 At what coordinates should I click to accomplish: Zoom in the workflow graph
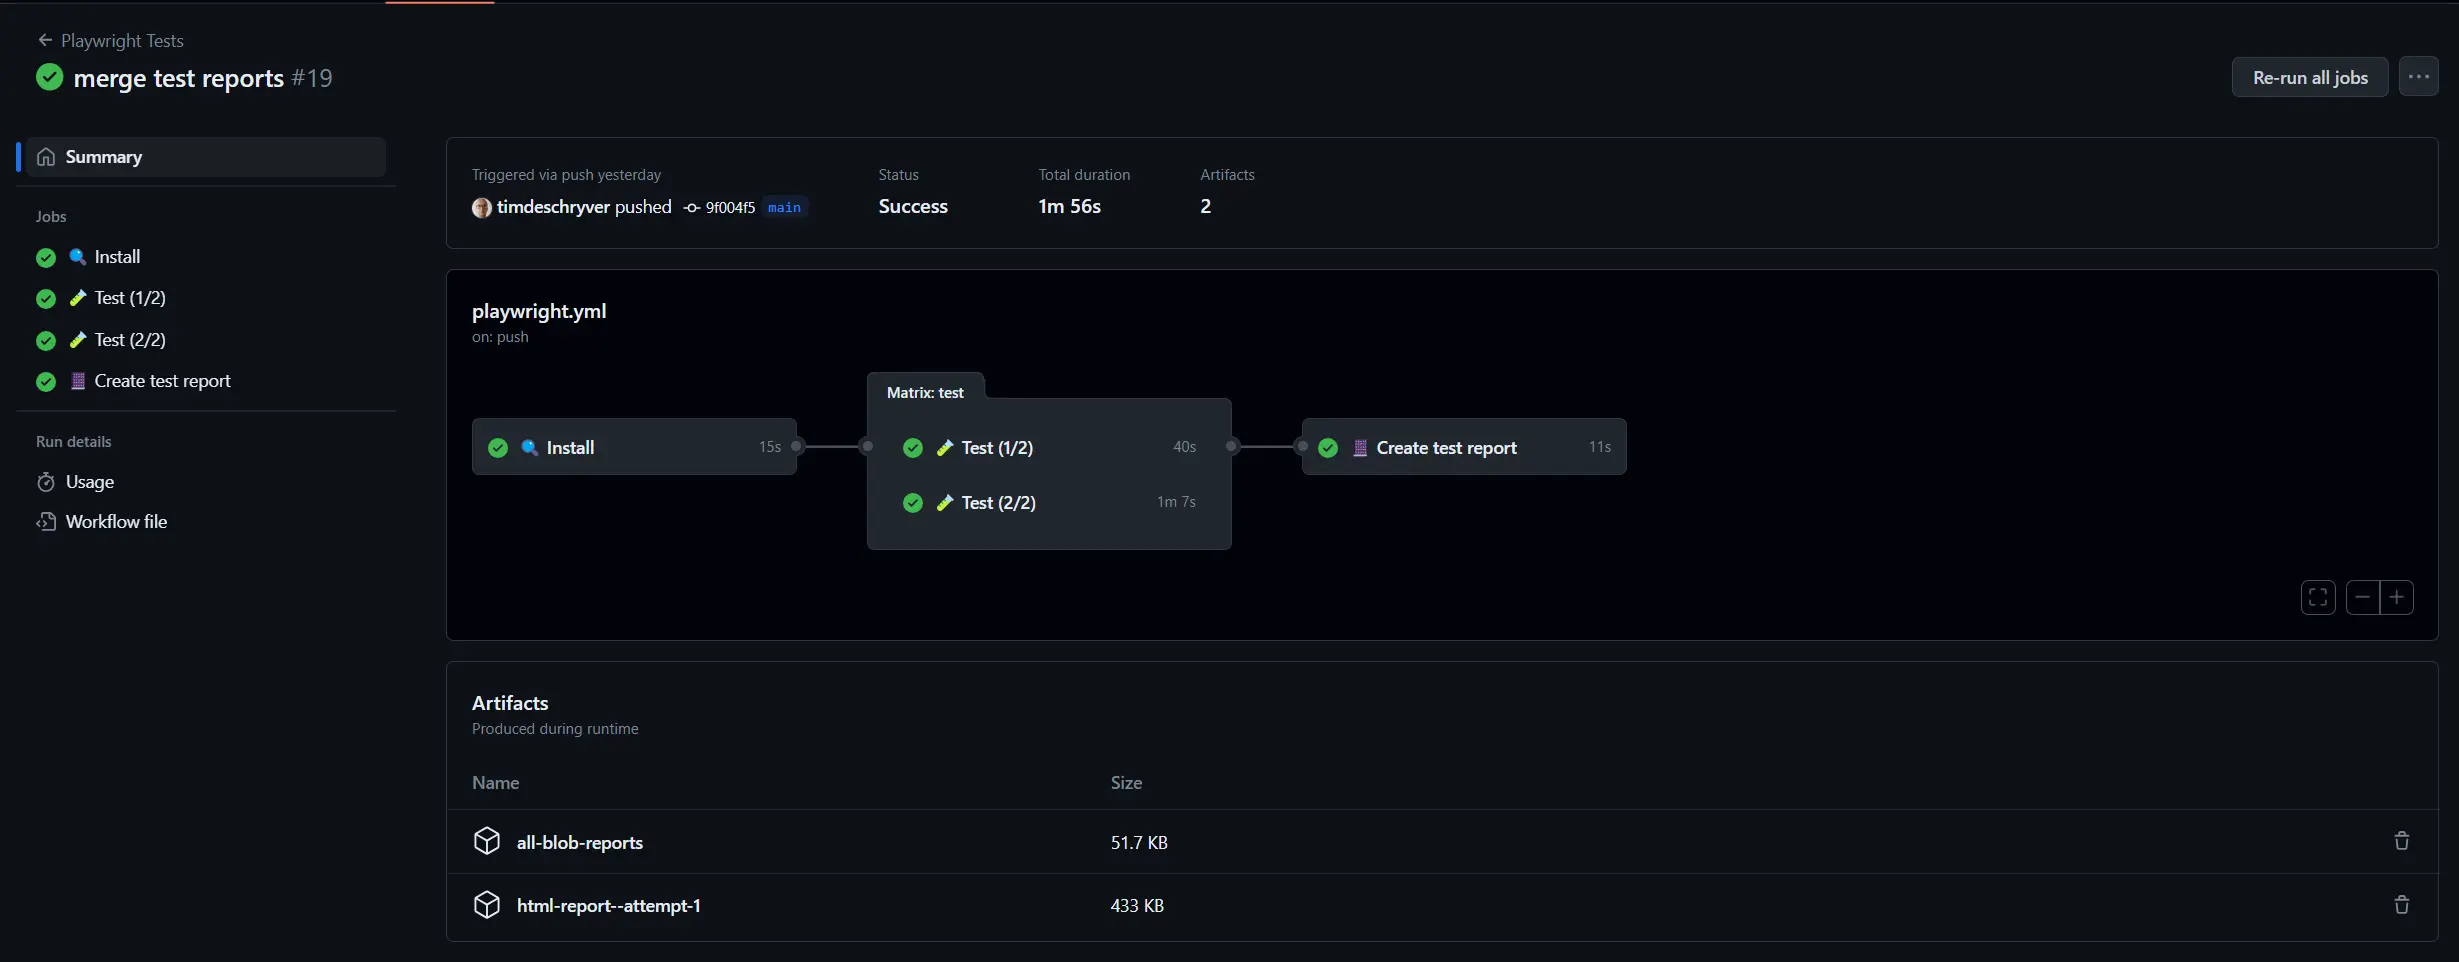2397,598
